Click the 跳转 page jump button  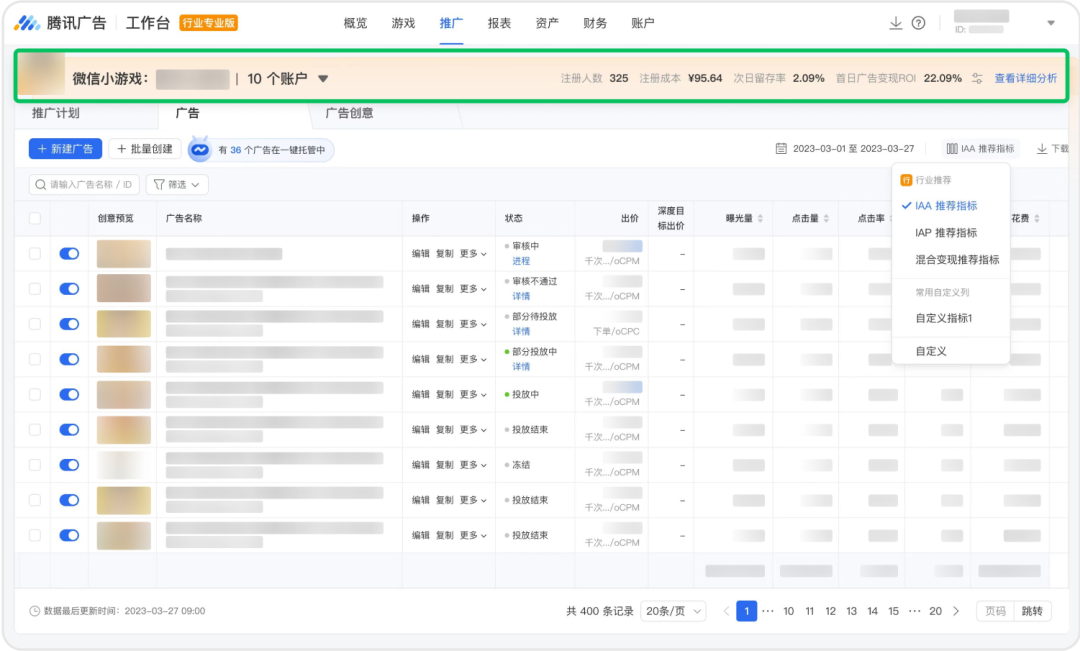click(x=1032, y=611)
